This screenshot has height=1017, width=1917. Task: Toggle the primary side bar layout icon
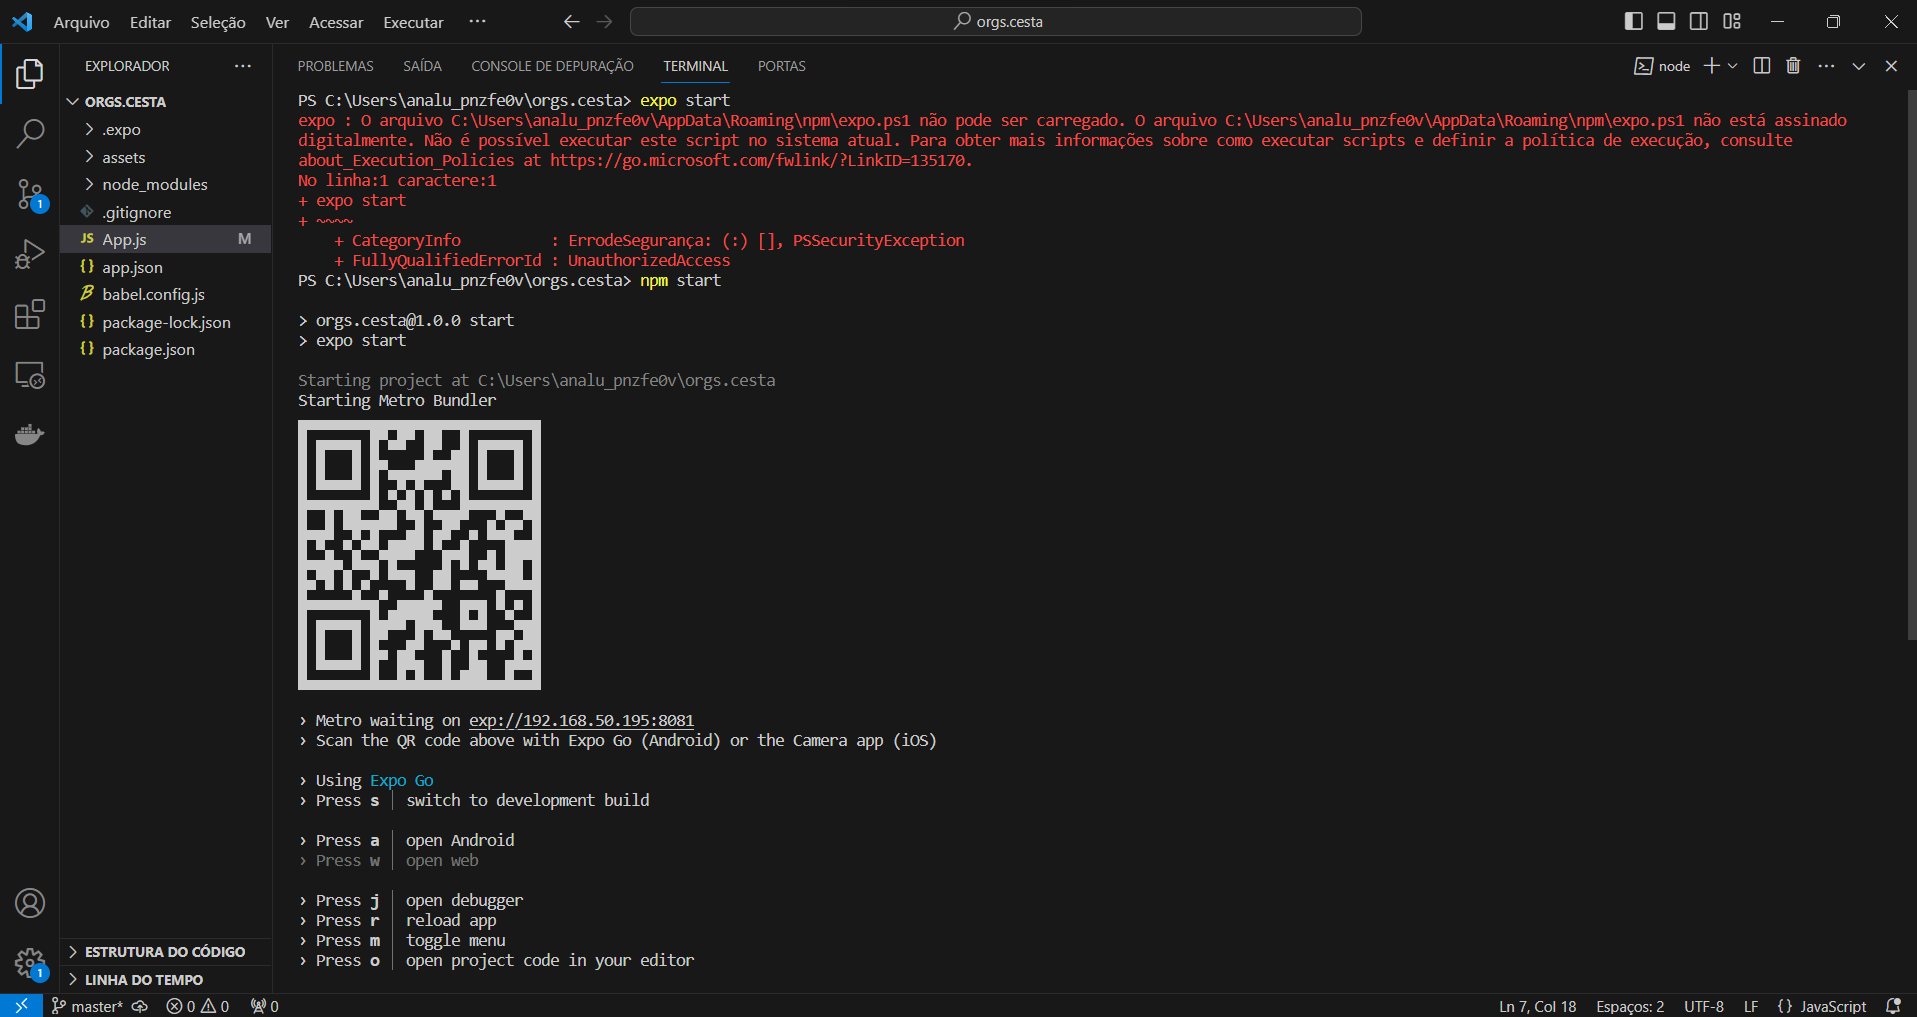(1634, 21)
